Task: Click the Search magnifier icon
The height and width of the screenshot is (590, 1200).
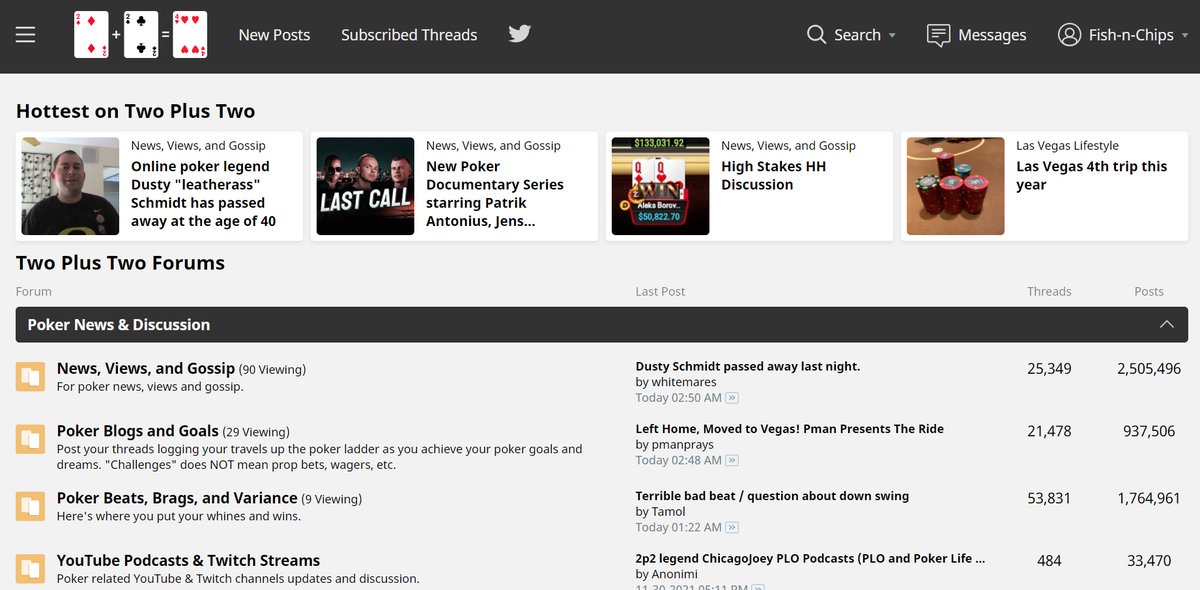Action: coord(817,35)
